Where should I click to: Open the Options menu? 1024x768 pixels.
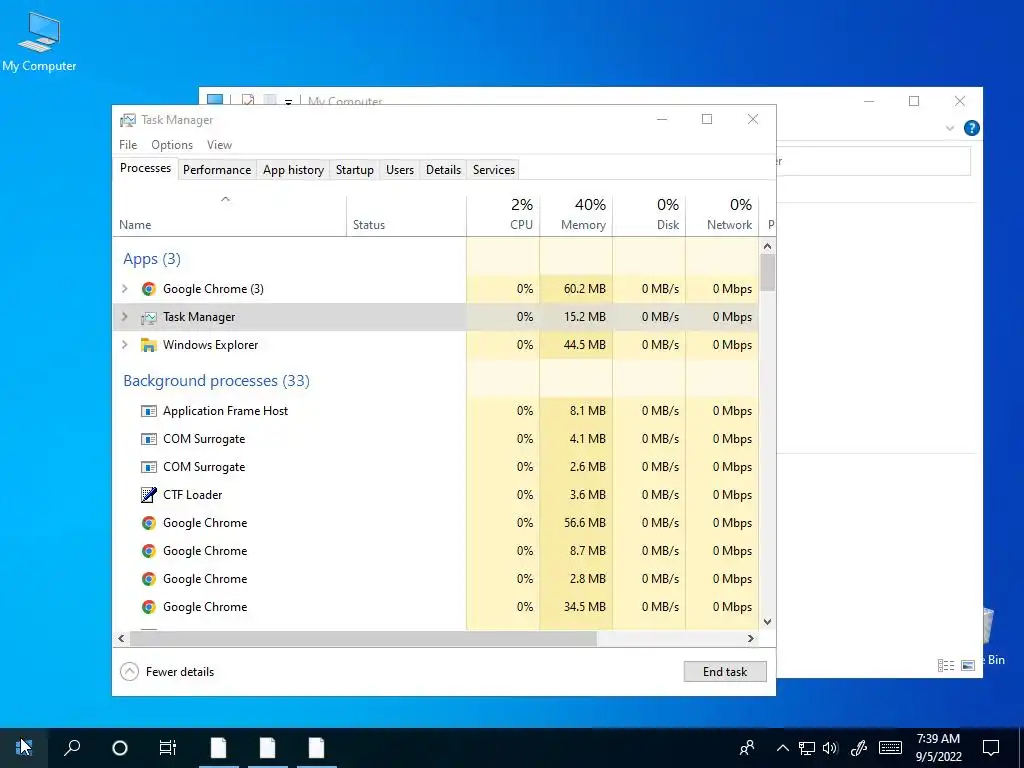[172, 145]
